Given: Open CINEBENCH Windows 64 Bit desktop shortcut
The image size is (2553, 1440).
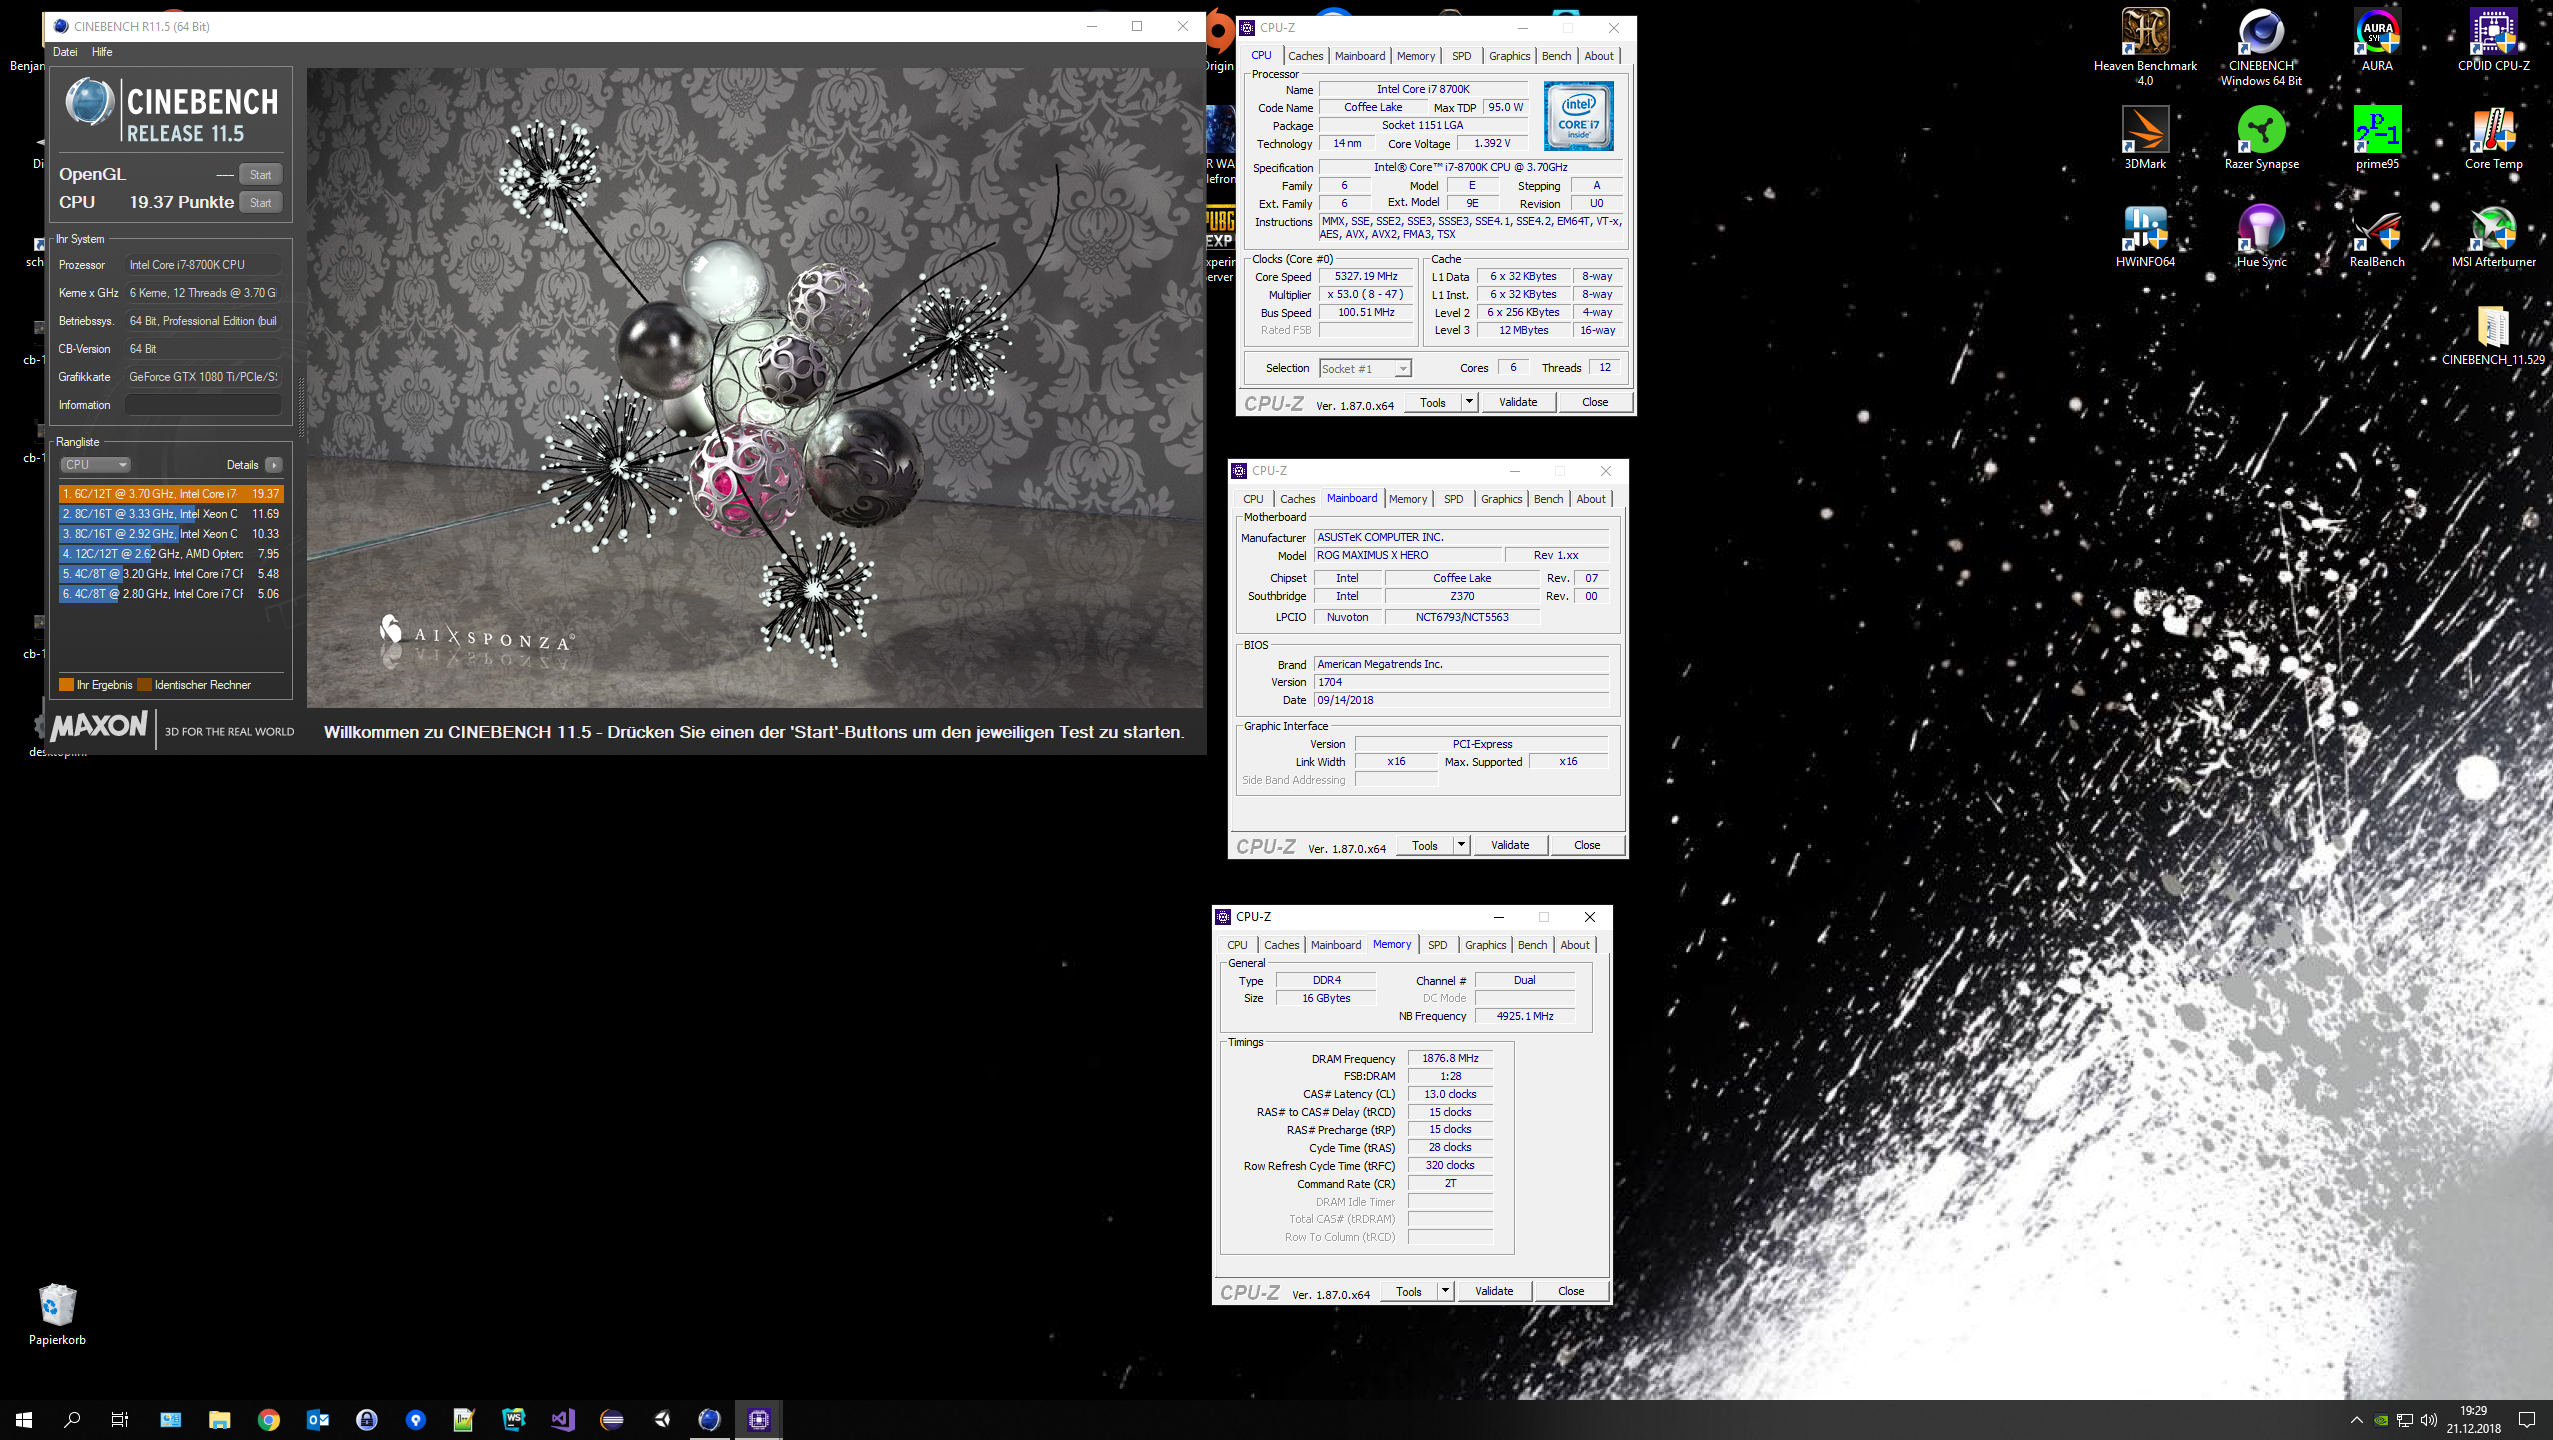Looking at the screenshot, I should click(x=2261, y=47).
